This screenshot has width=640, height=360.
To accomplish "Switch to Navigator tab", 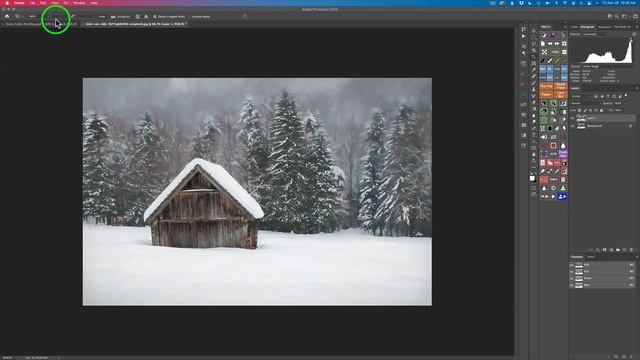I will pos(605,27).
